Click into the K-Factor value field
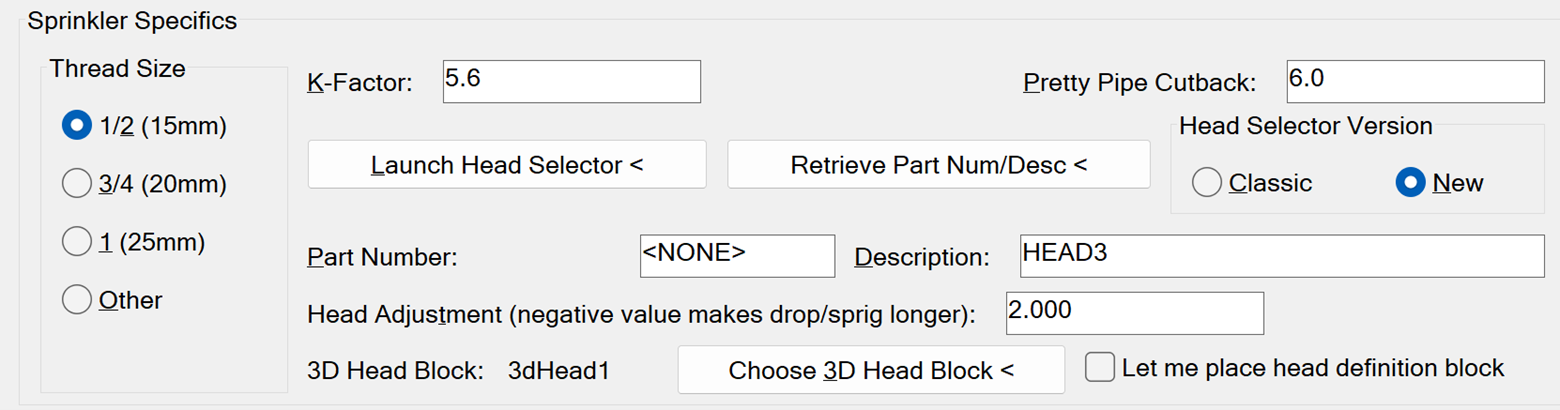The width and height of the screenshot is (1560, 410). pyautogui.click(x=571, y=81)
